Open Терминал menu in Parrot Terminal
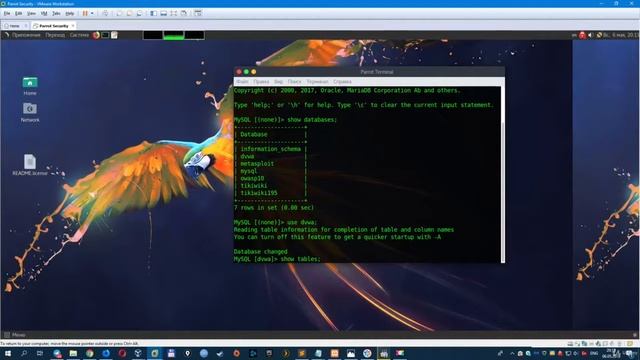Screen dimensions: 640x360 (x=317, y=82)
